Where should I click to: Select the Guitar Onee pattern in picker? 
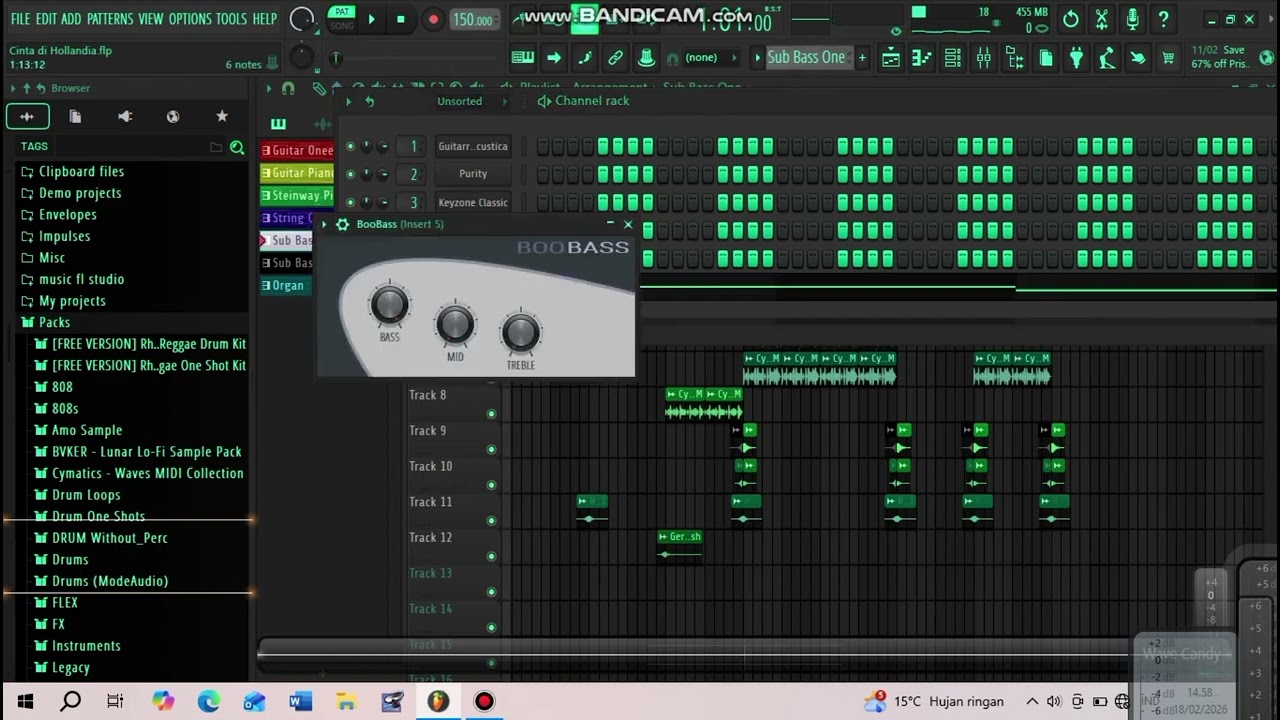pyautogui.click(x=297, y=150)
